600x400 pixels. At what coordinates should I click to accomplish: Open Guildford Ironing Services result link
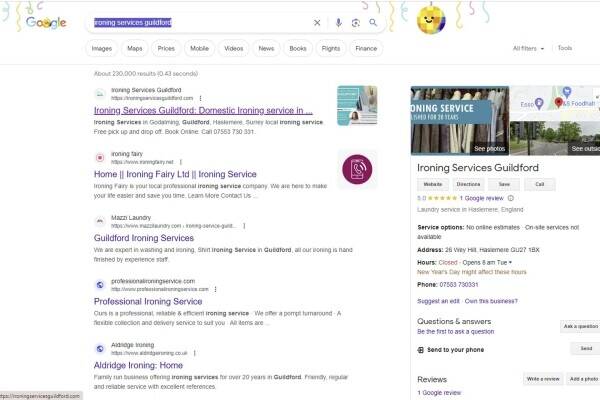144,238
